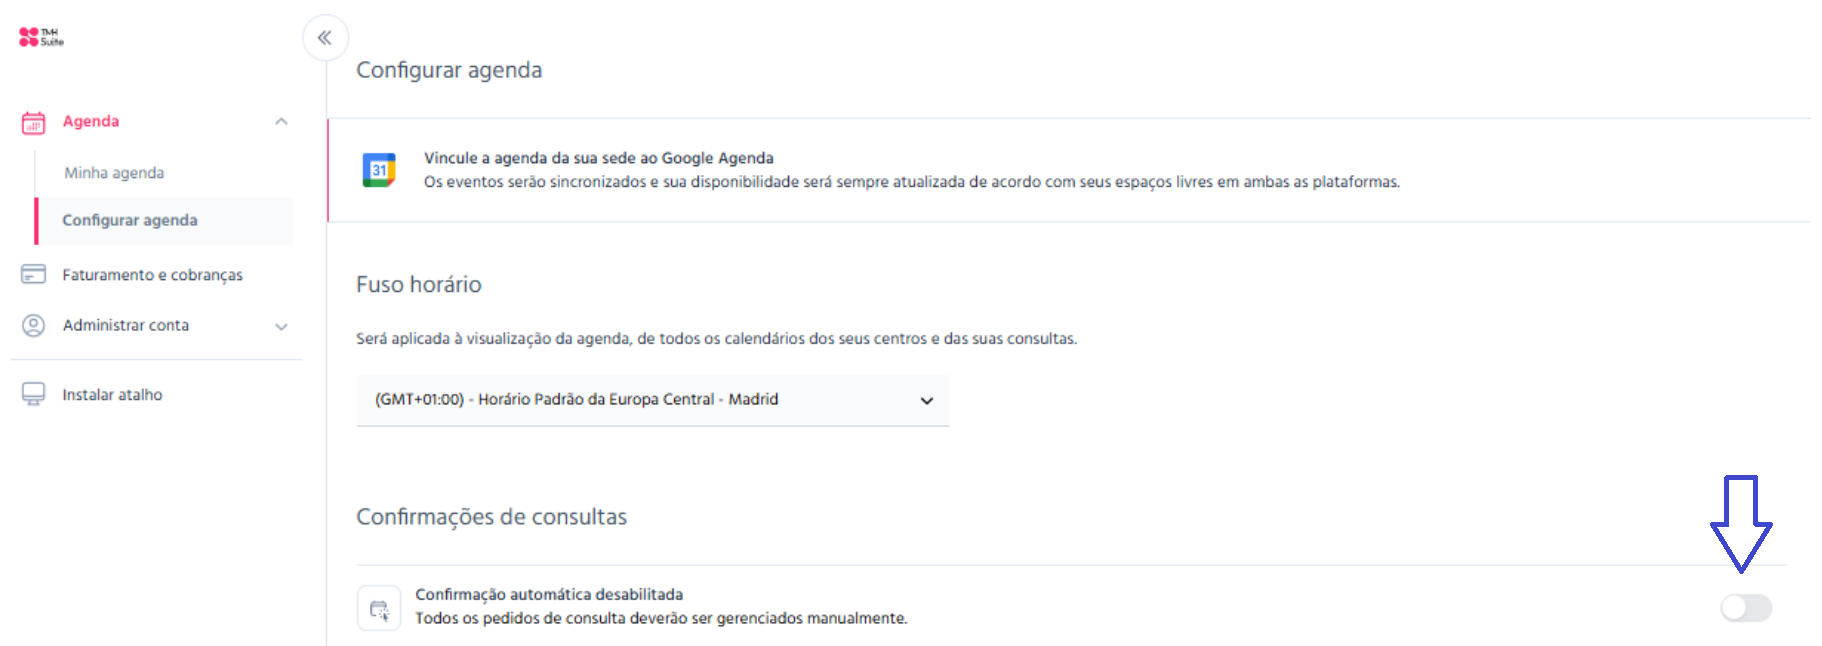
Task: Click the TMH Suite logo
Action: (x=41, y=37)
